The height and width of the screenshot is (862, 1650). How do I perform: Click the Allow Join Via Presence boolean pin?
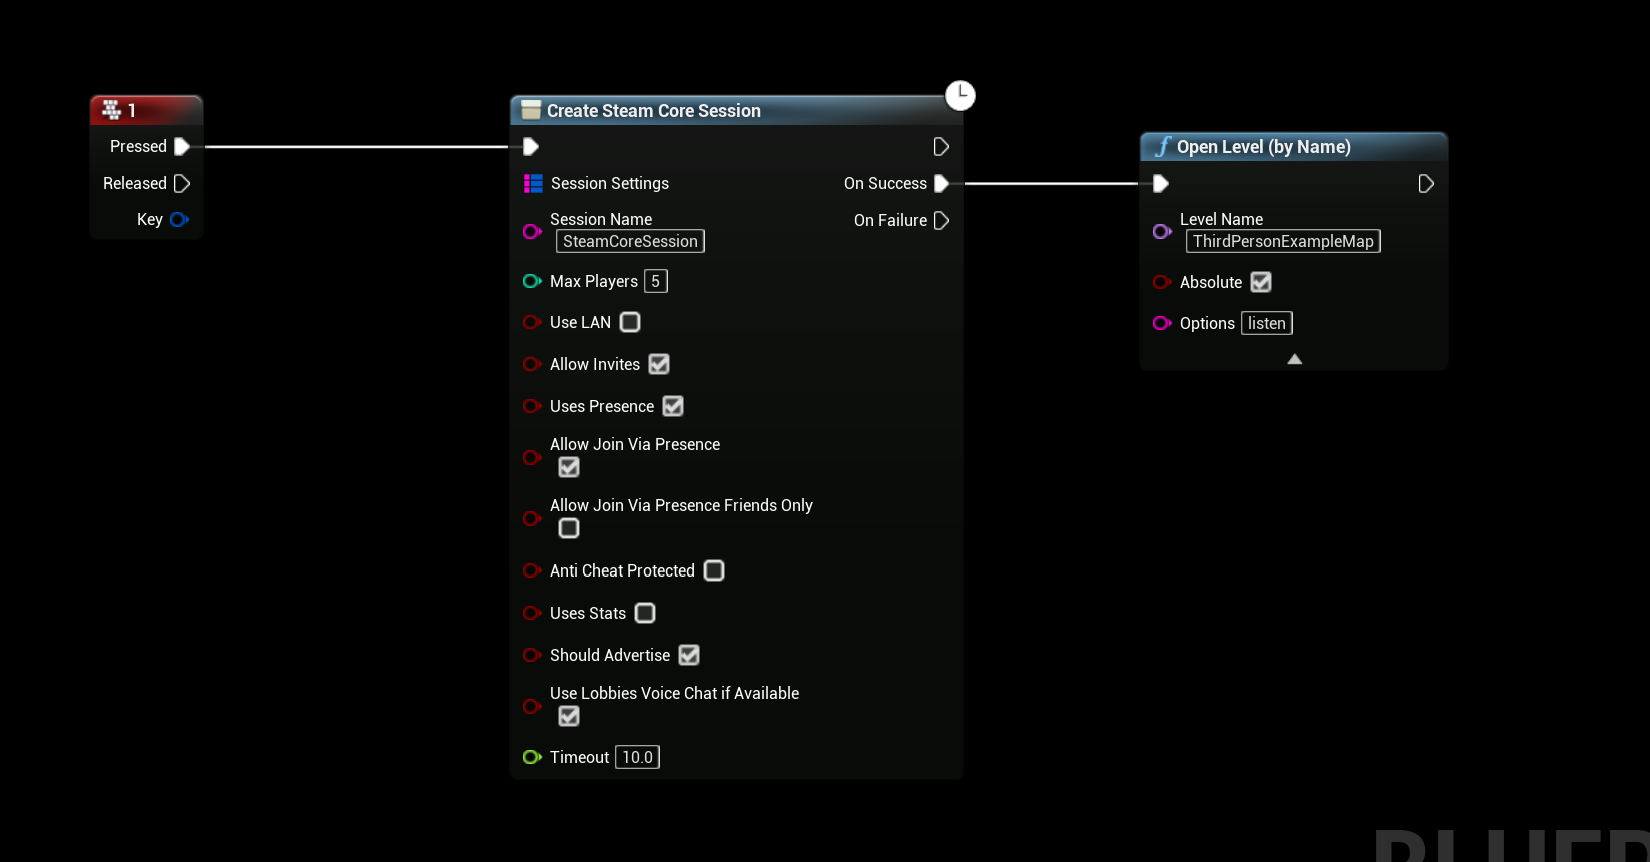click(x=532, y=458)
